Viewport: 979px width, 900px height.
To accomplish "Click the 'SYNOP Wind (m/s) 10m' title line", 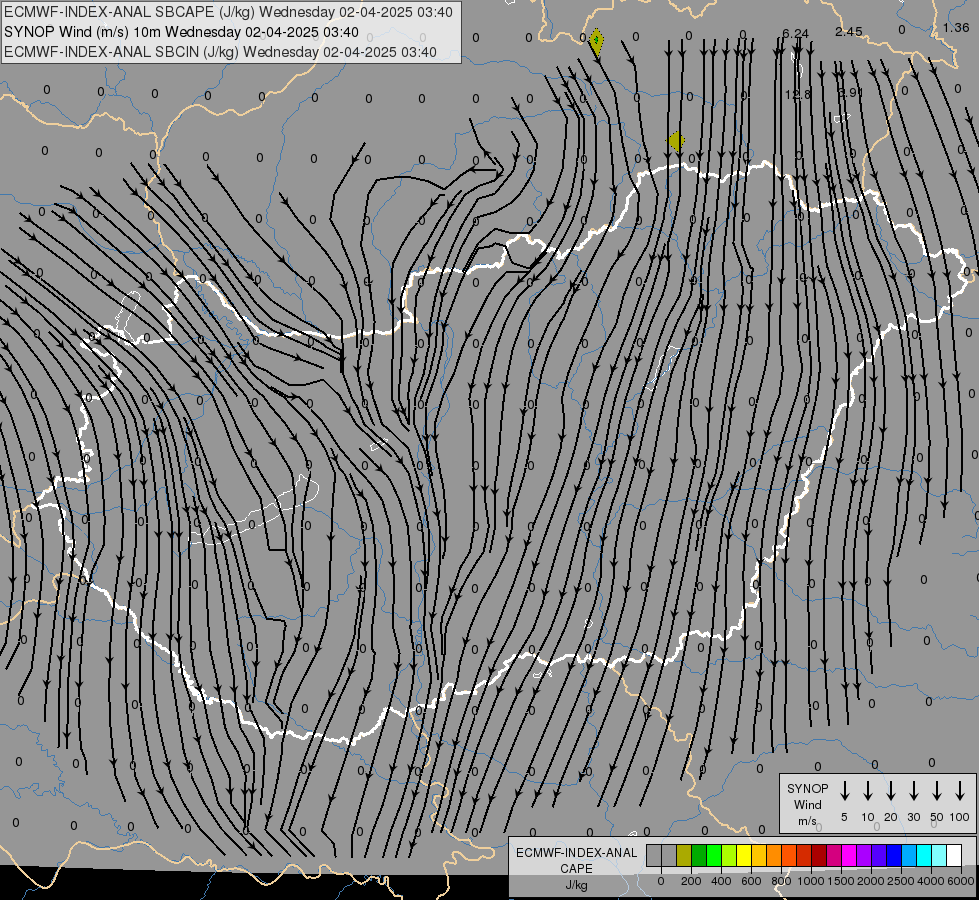I will (x=181, y=32).
